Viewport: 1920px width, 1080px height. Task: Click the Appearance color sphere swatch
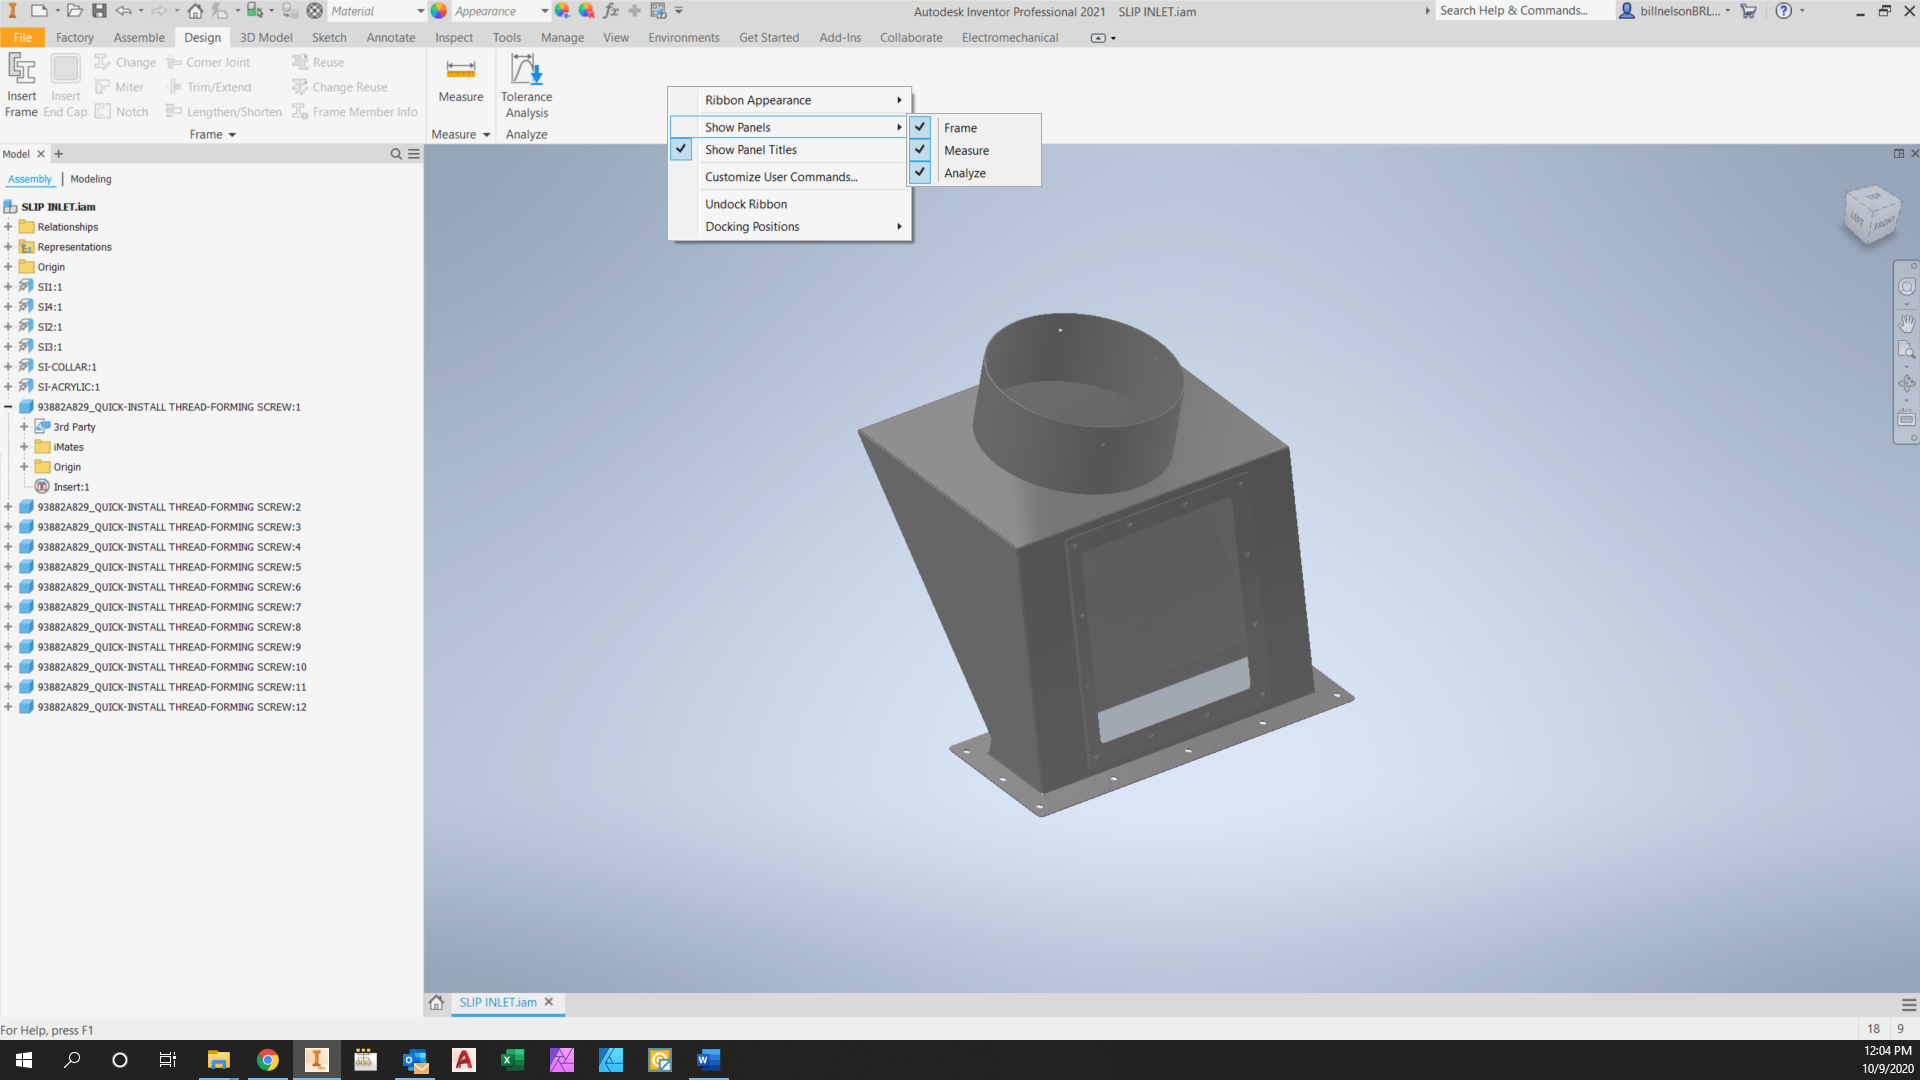[x=439, y=11]
